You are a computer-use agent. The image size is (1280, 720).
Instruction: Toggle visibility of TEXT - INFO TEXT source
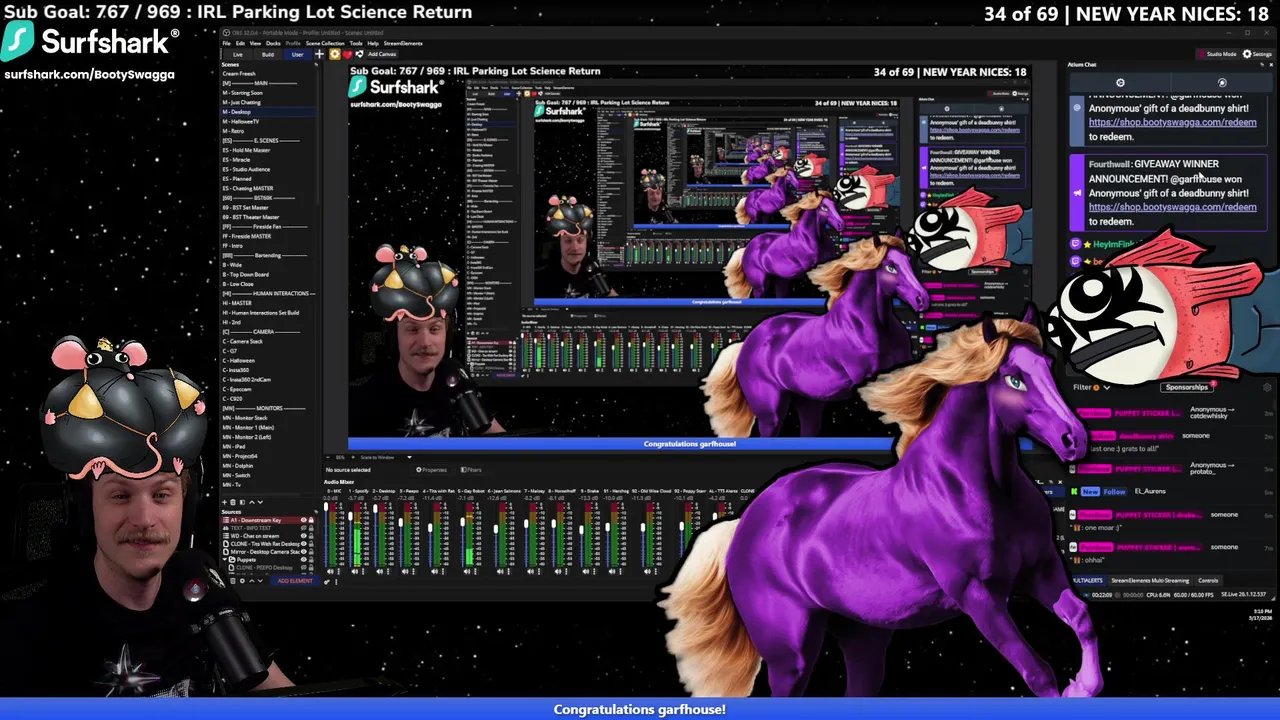[x=304, y=528]
